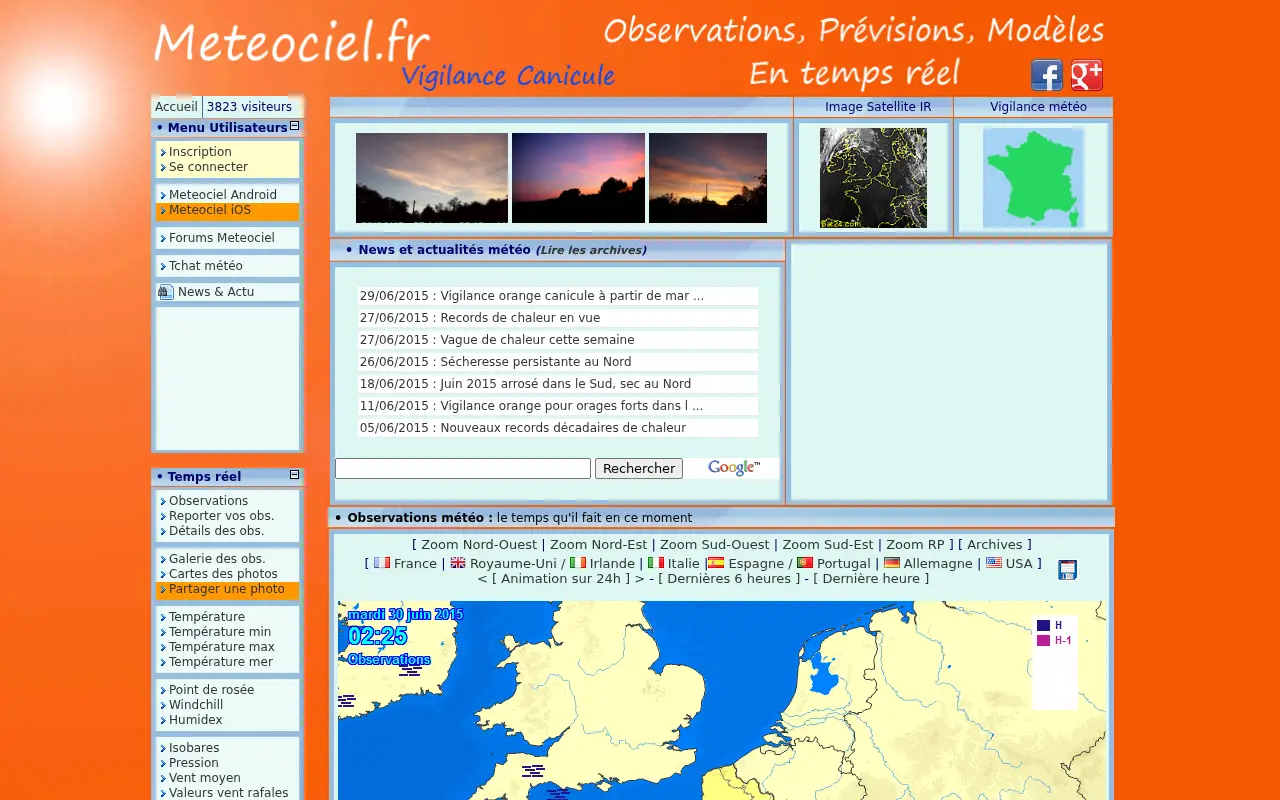Open Température max in sidebar
This screenshot has width=1280, height=800.
point(222,647)
